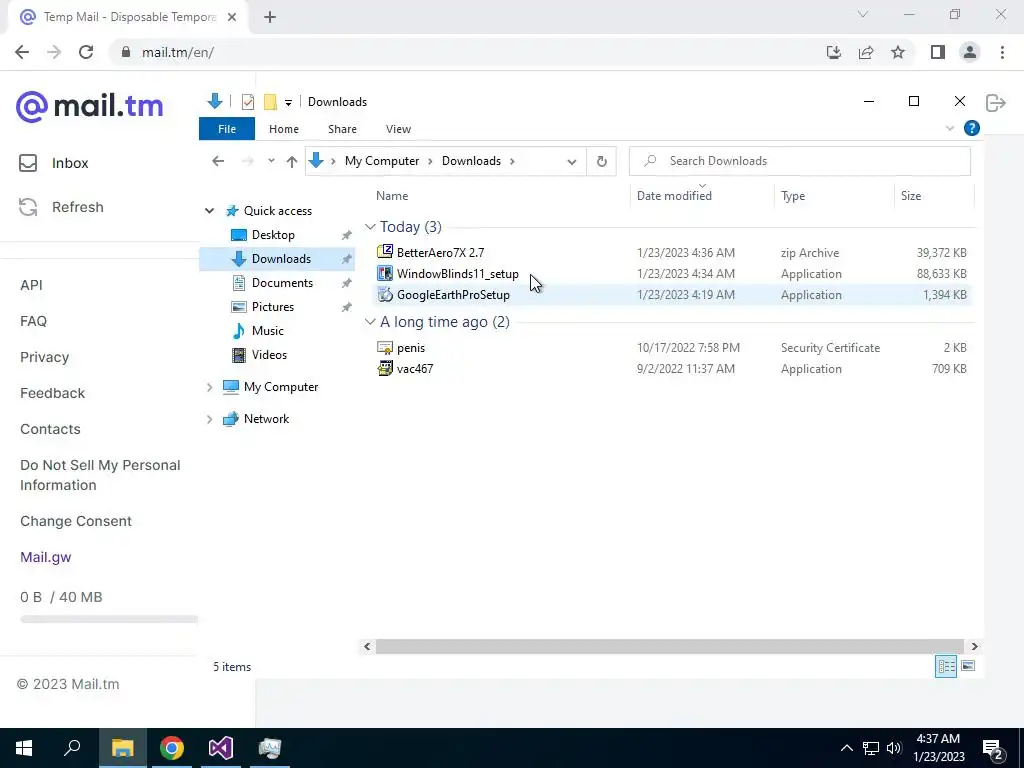Click the share page icon in Chrome
The height and width of the screenshot is (768, 1024).
pos(866,52)
